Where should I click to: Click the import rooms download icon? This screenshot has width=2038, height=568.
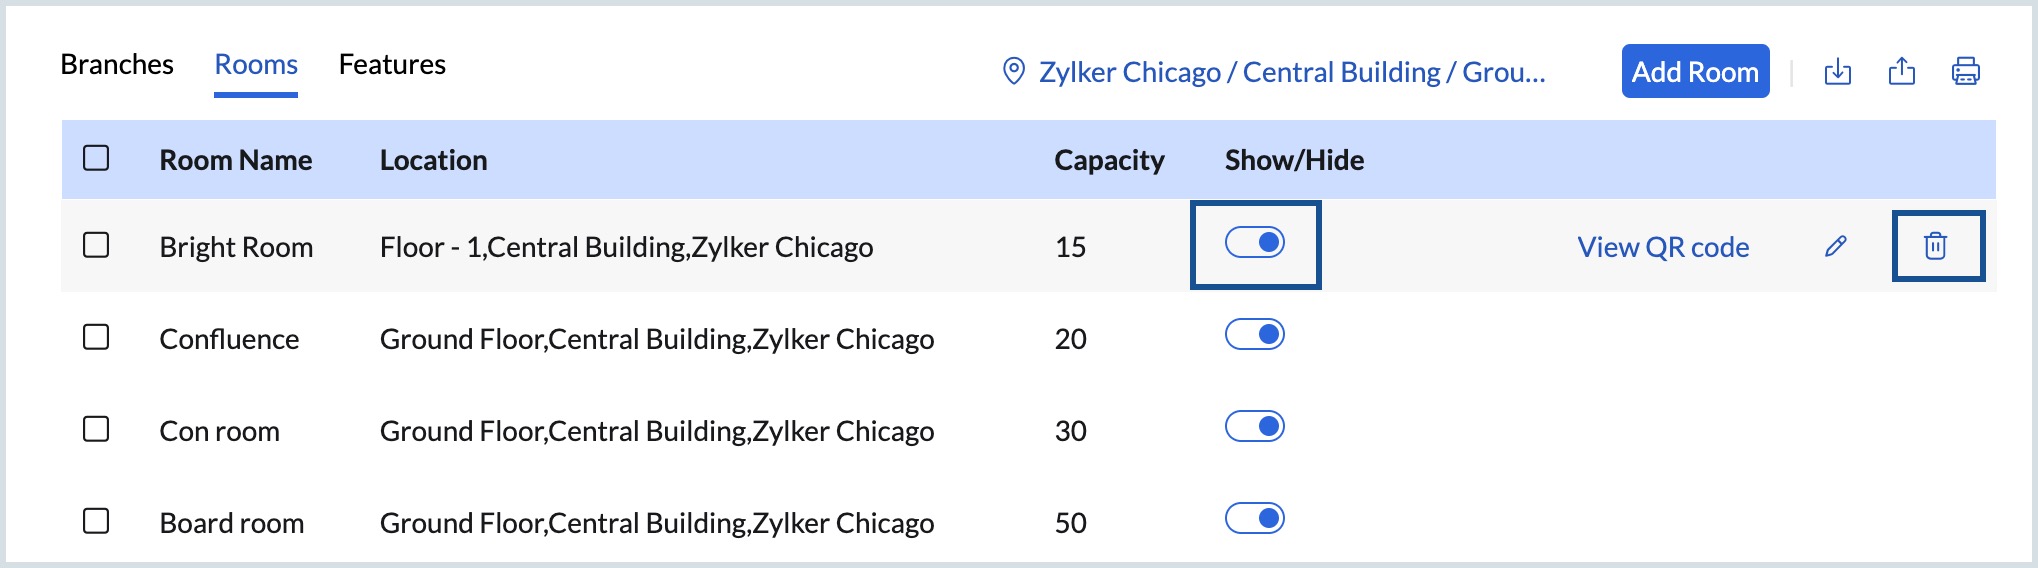[x=1838, y=72]
